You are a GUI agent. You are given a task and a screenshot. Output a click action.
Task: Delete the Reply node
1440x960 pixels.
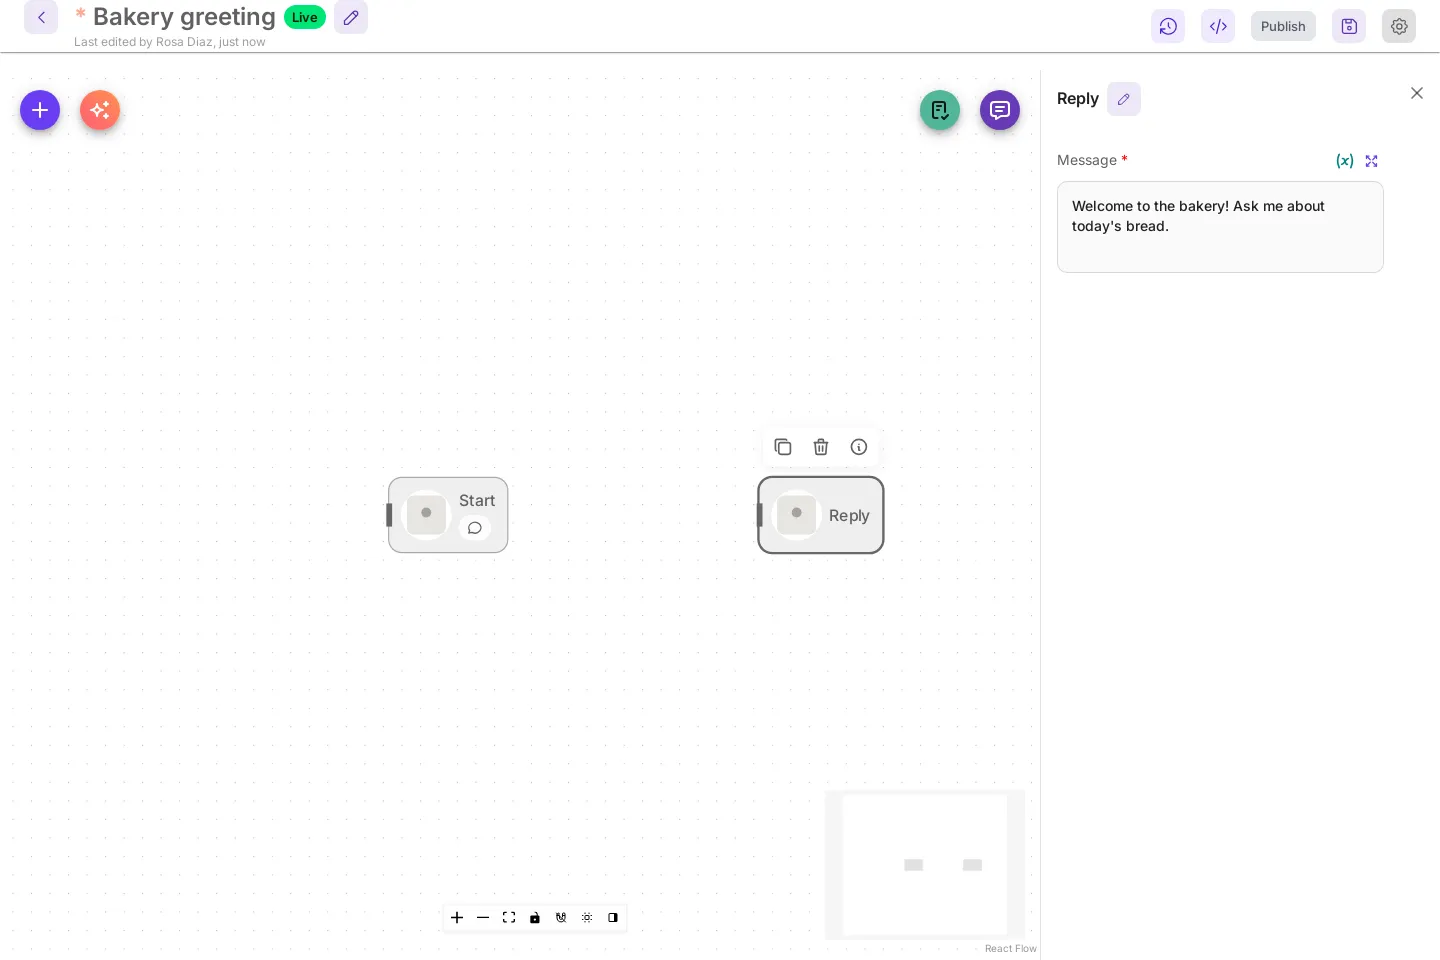point(821,447)
